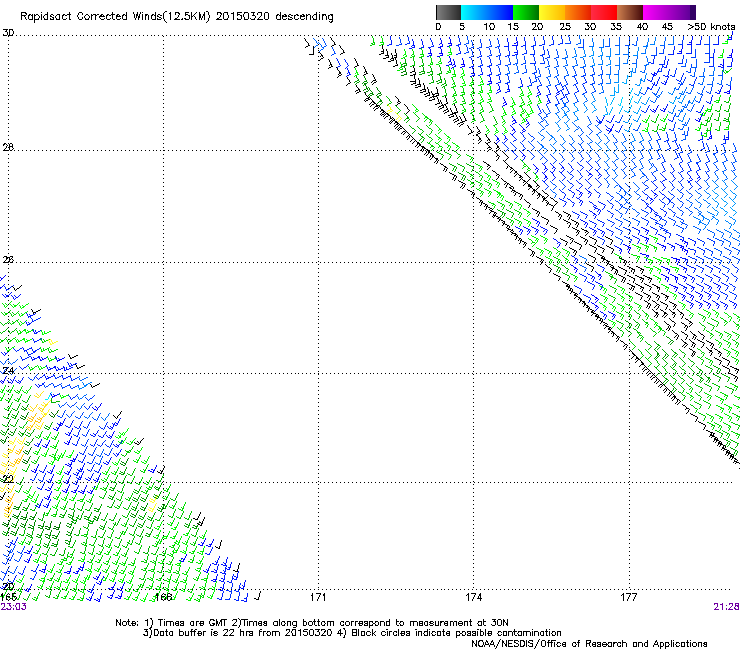Click the 'NOAA/NESDIS/Office of Research and Applications' credit
This screenshot has height=650, width=740.
(589, 644)
